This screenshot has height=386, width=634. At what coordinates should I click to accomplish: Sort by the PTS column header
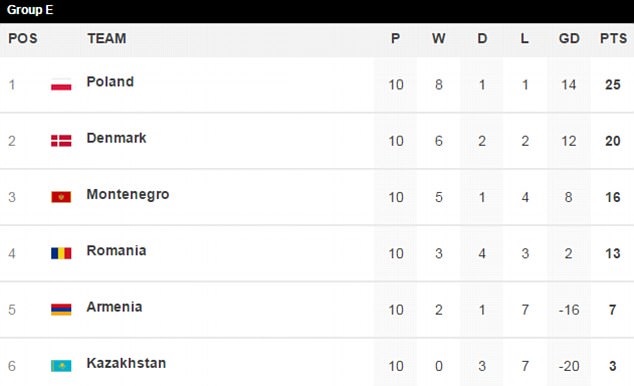pyautogui.click(x=613, y=38)
